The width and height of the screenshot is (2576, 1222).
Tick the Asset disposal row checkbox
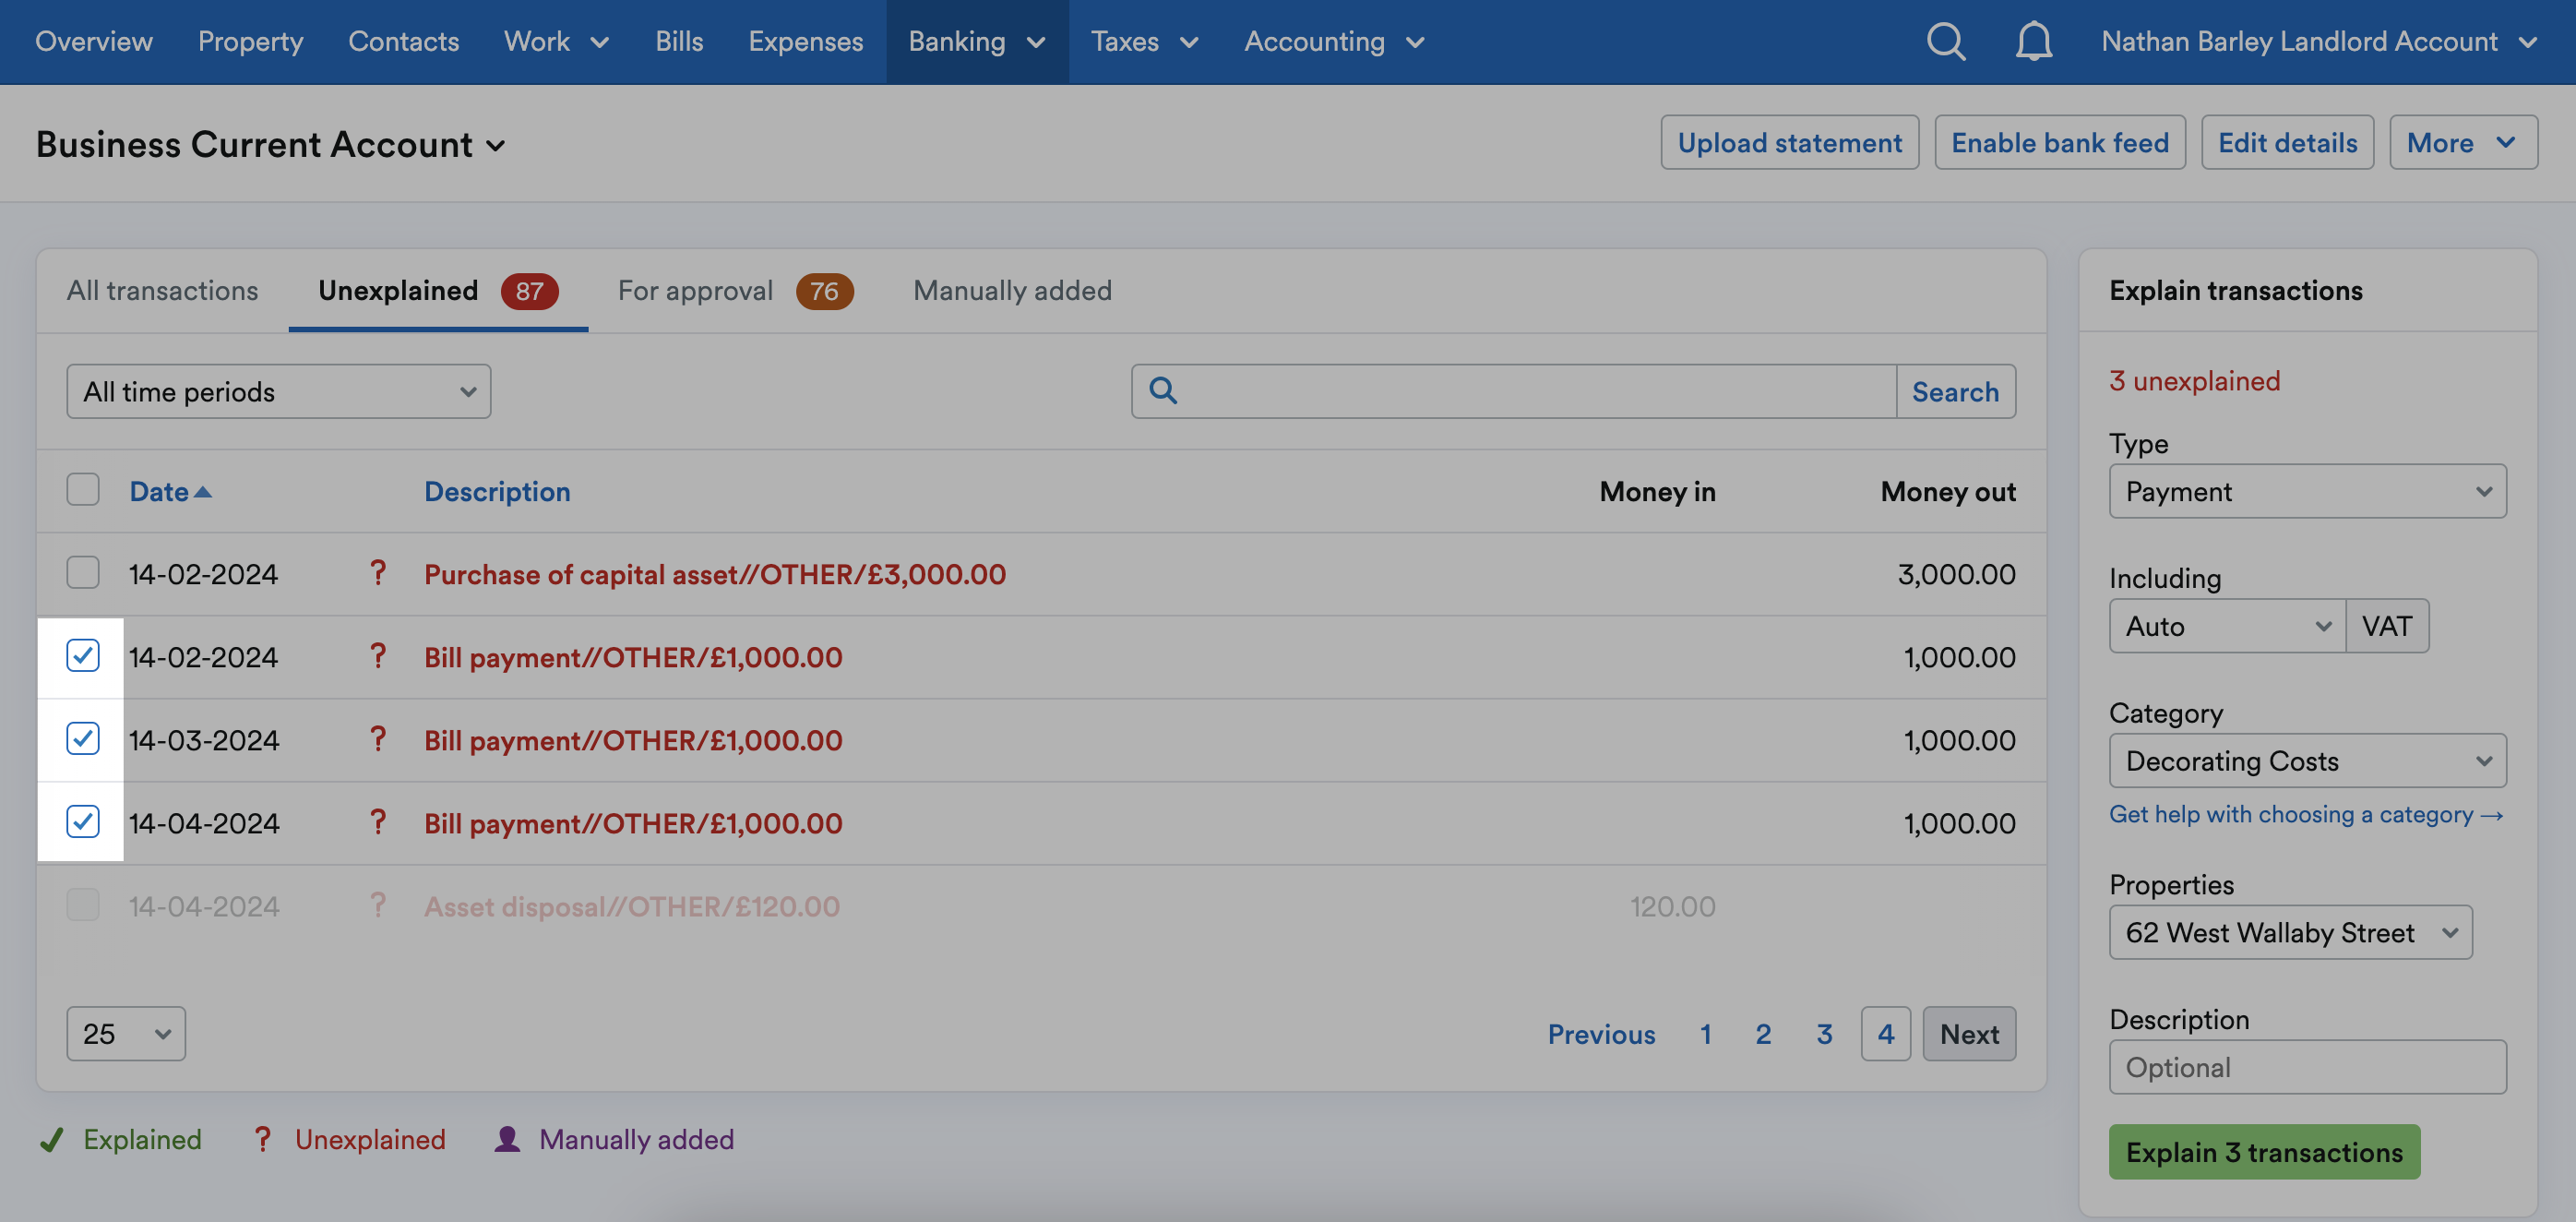pyautogui.click(x=83, y=905)
